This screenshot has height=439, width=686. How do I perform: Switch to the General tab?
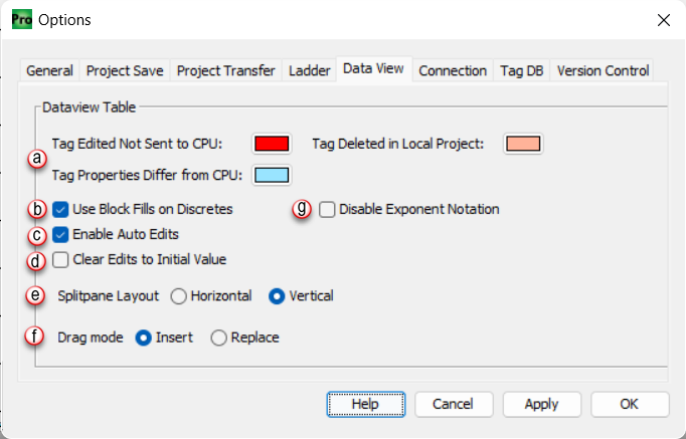(x=49, y=71)
